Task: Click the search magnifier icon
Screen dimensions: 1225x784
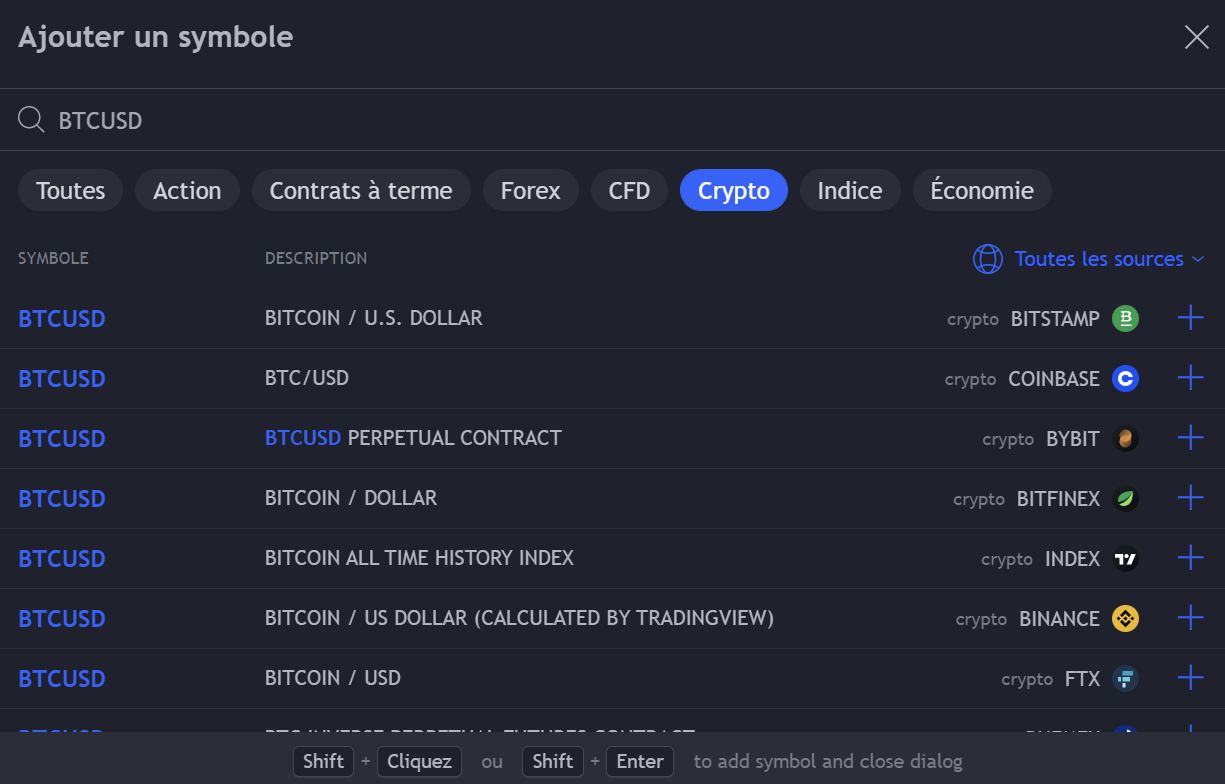Action: [31, 120]
